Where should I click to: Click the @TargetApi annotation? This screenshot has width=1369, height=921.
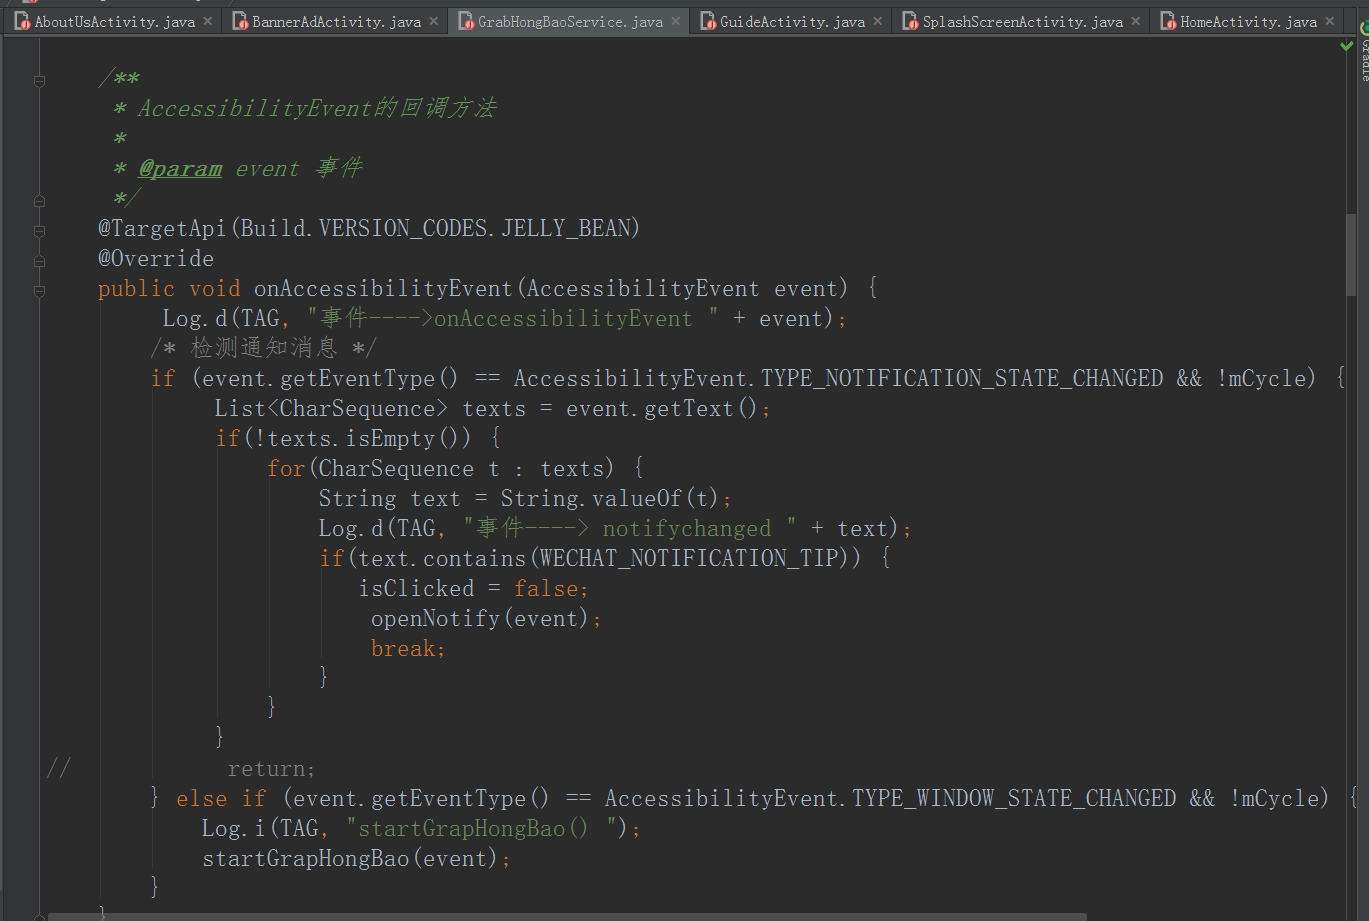(x=162, y=229)
